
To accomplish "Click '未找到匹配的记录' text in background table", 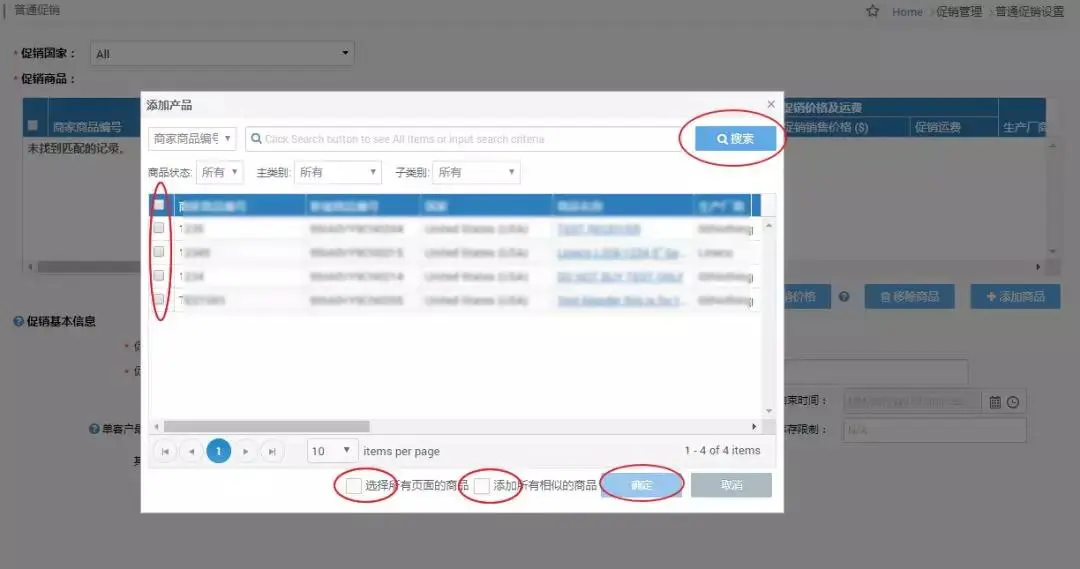I will [x=76, y=148].
